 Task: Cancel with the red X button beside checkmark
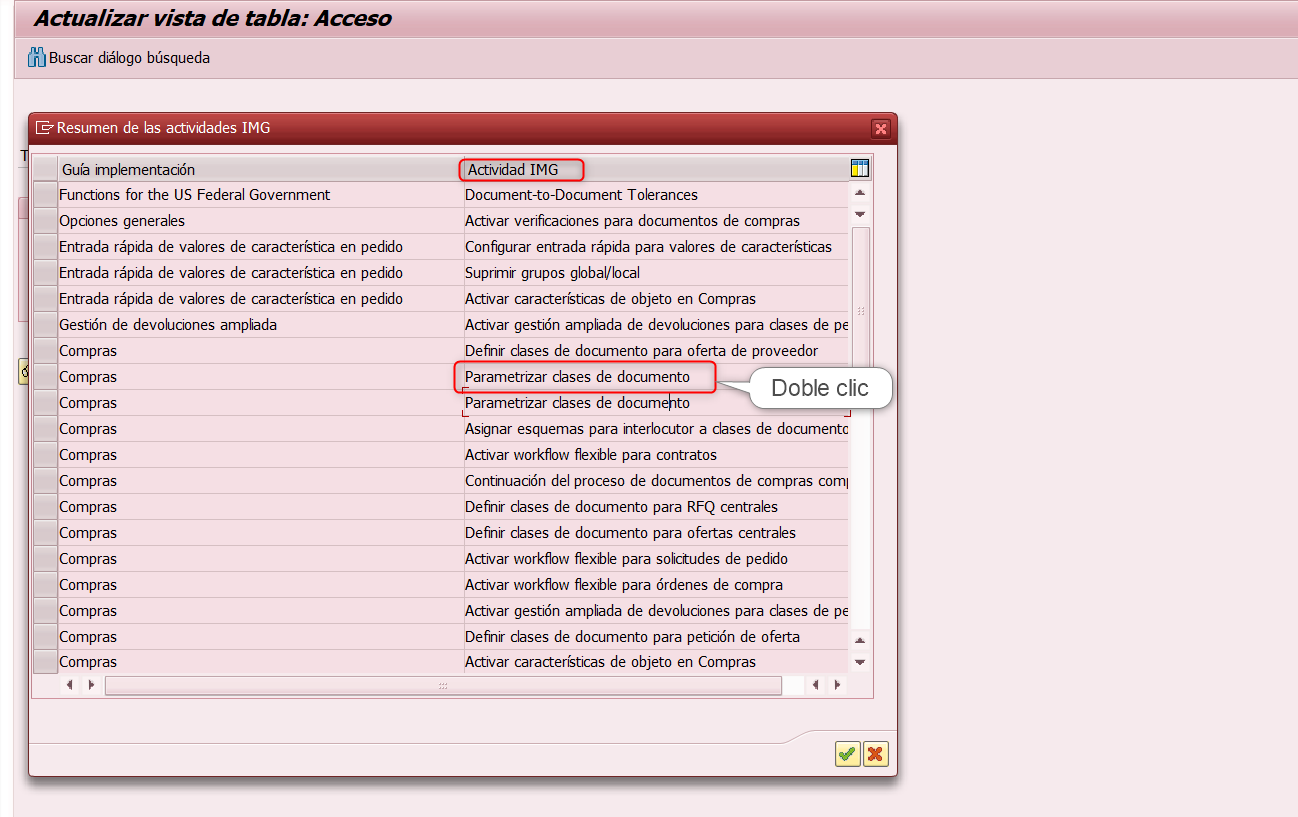[876, 755]
